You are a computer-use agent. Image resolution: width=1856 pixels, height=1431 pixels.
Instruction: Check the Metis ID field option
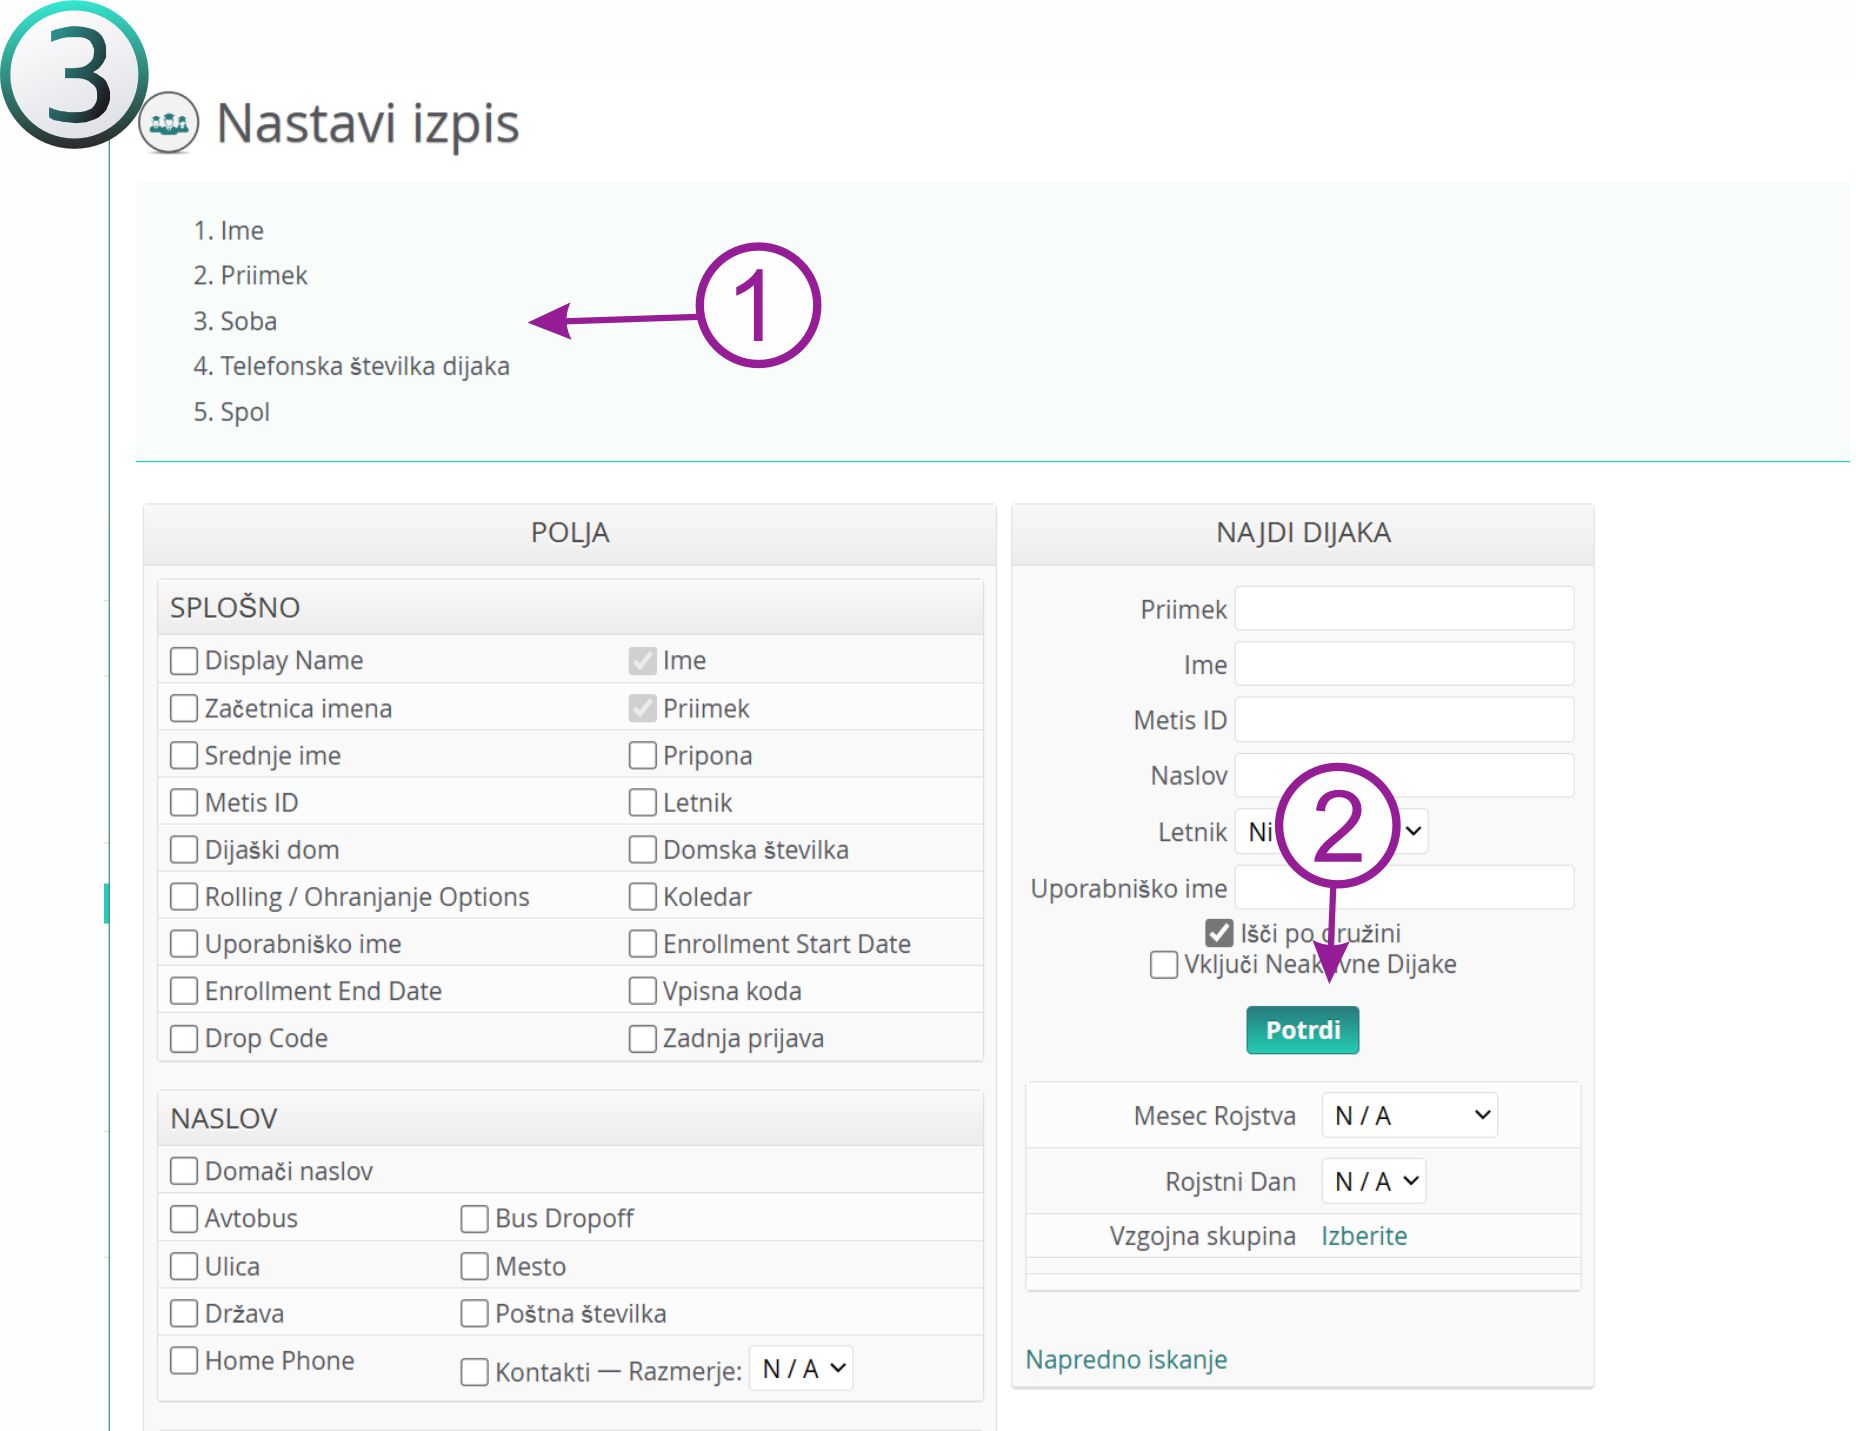pyautogui.click(x=184, y=803)
